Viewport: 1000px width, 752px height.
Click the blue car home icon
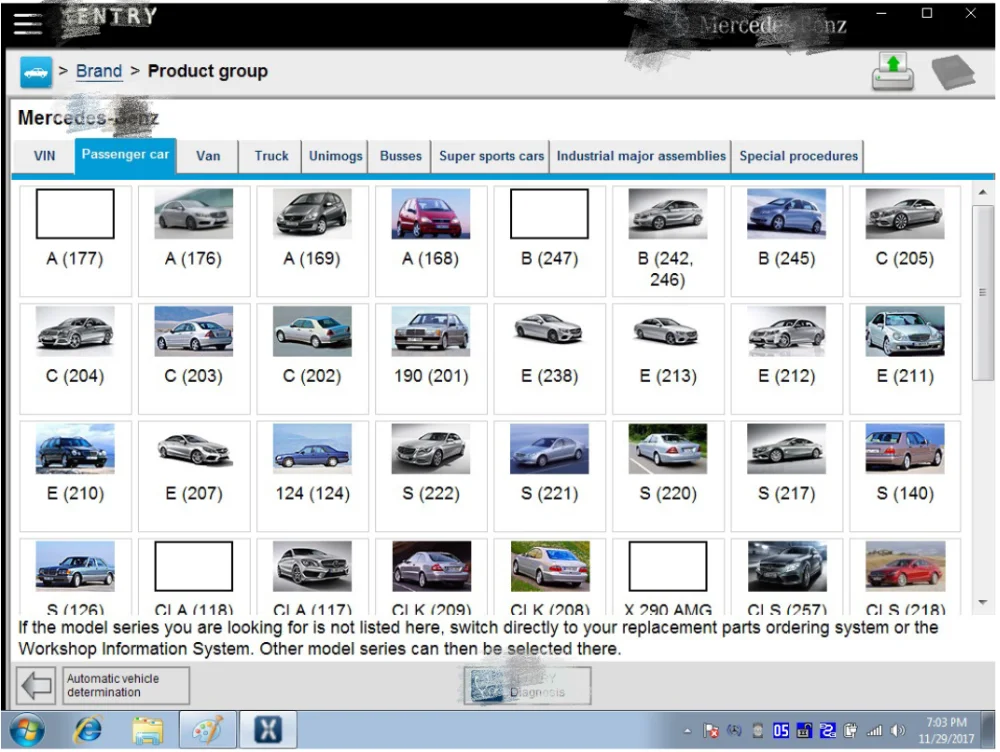pos(36,71)
